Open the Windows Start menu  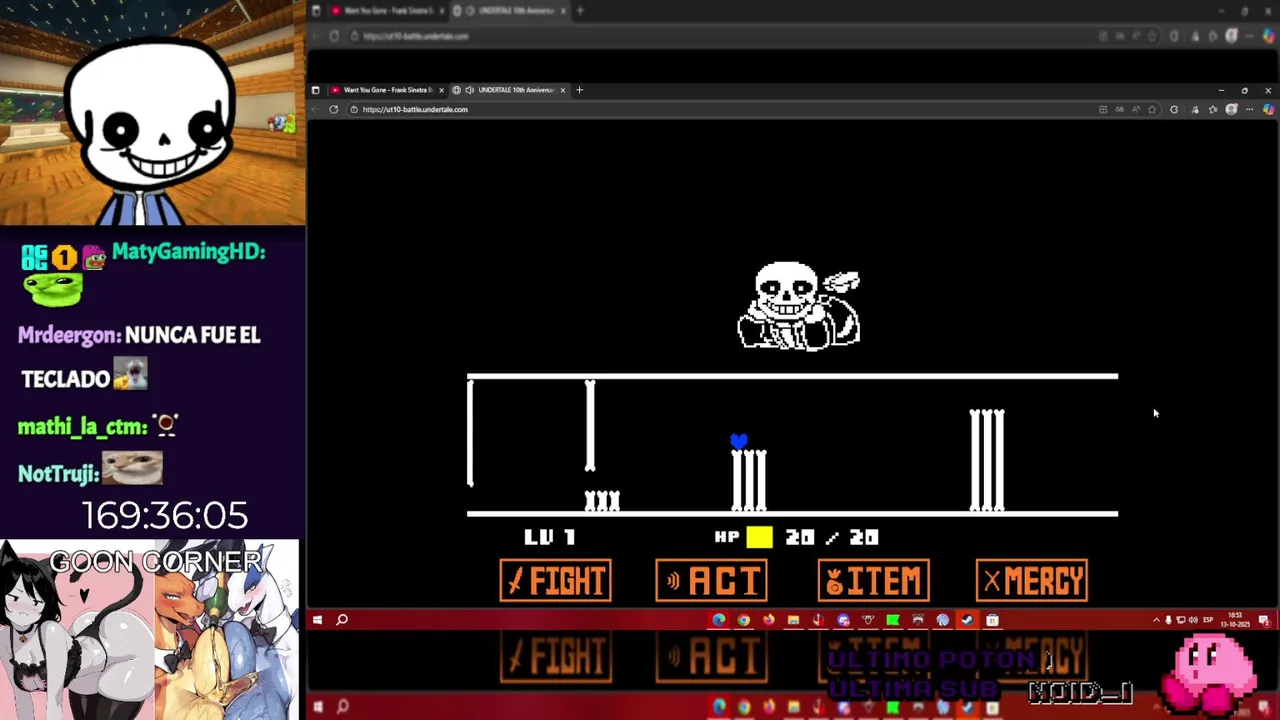tap(317, 620)
